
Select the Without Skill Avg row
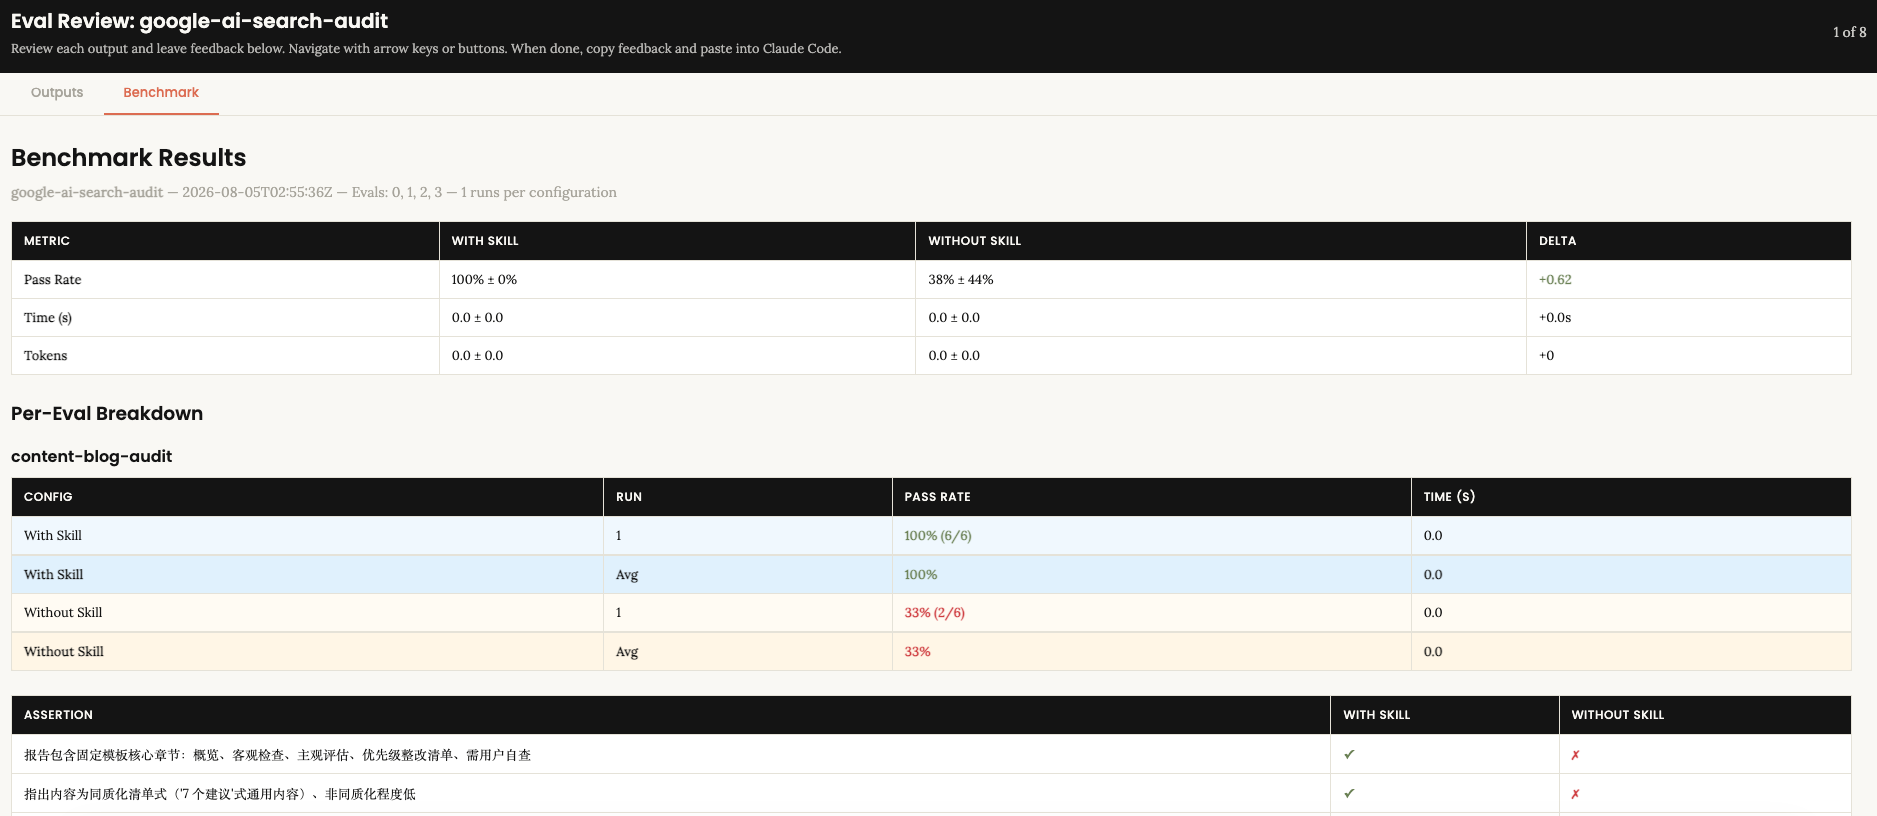pyautogui.click(x=931, y=652)
